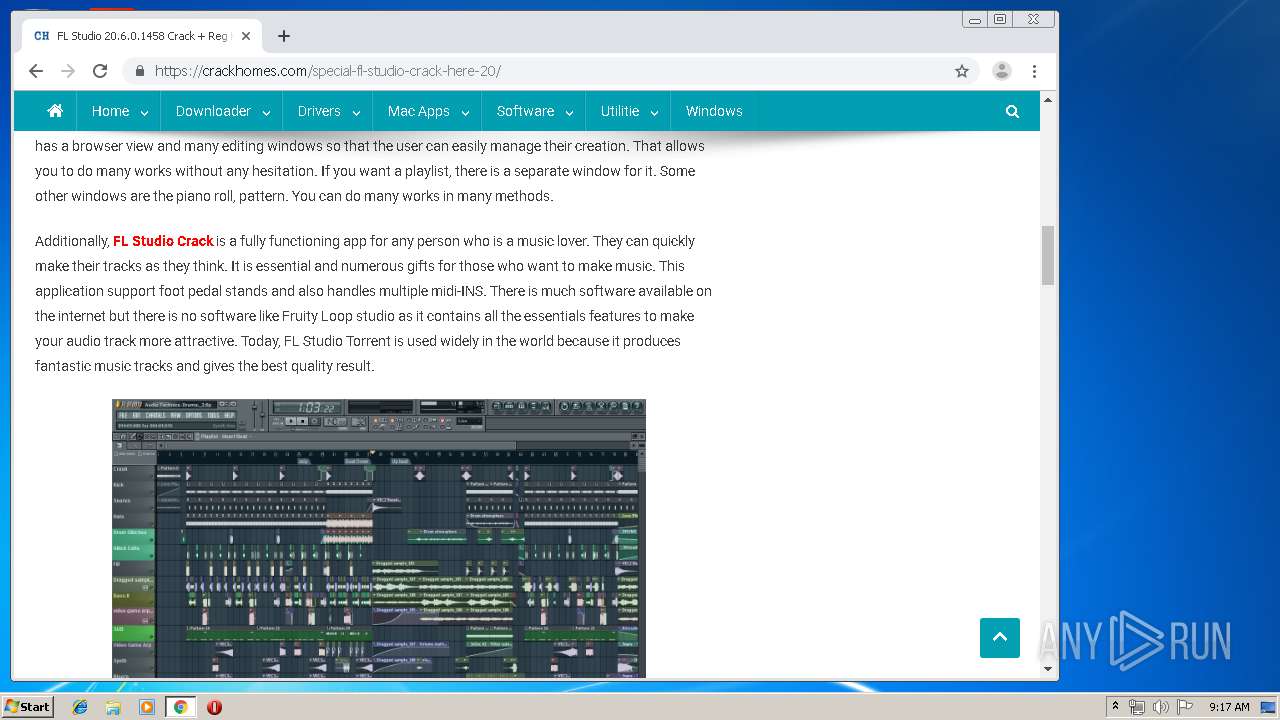Open the Action Center flag icon
Viewport: 1280px width, 720px height.
[x=1185, y=707]
